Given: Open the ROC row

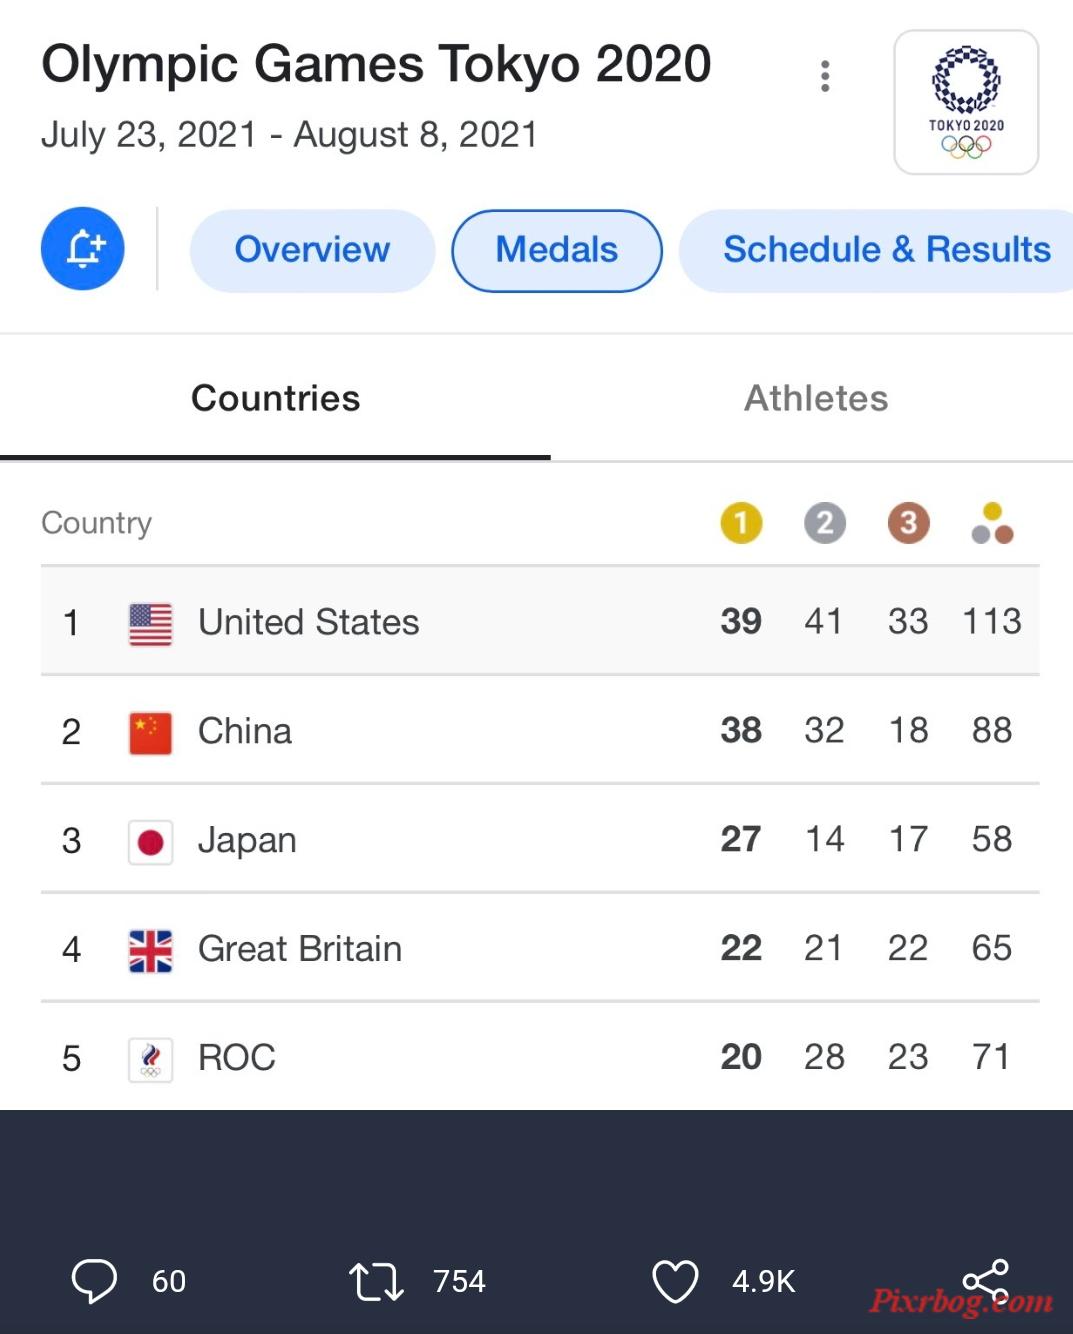Looking at the screenshot, I should coord(540,1057).
